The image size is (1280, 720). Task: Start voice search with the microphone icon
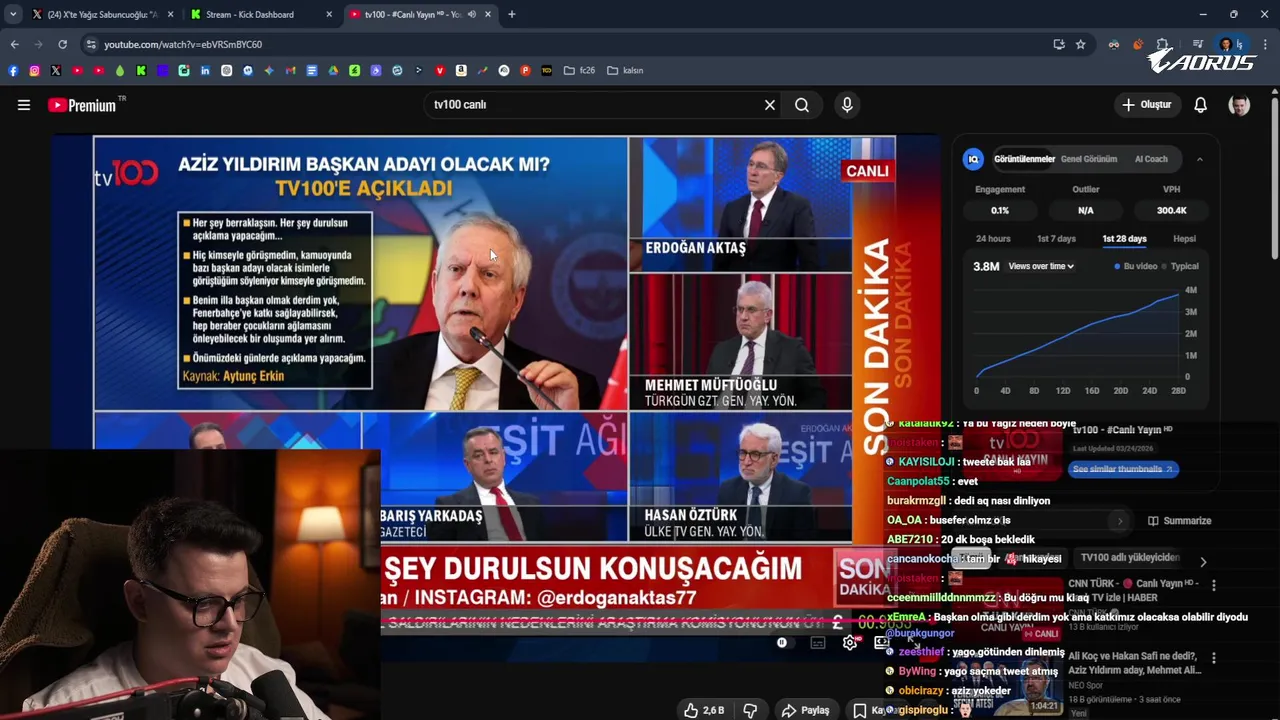coord(847,104)
